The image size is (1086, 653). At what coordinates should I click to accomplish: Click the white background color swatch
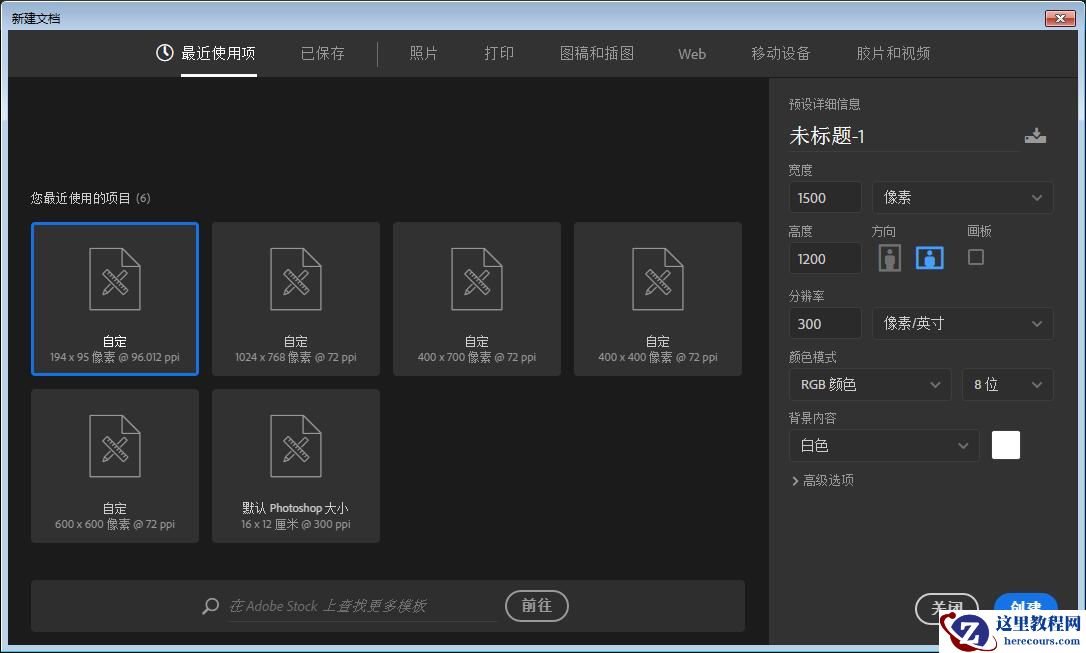point(1005,445)
